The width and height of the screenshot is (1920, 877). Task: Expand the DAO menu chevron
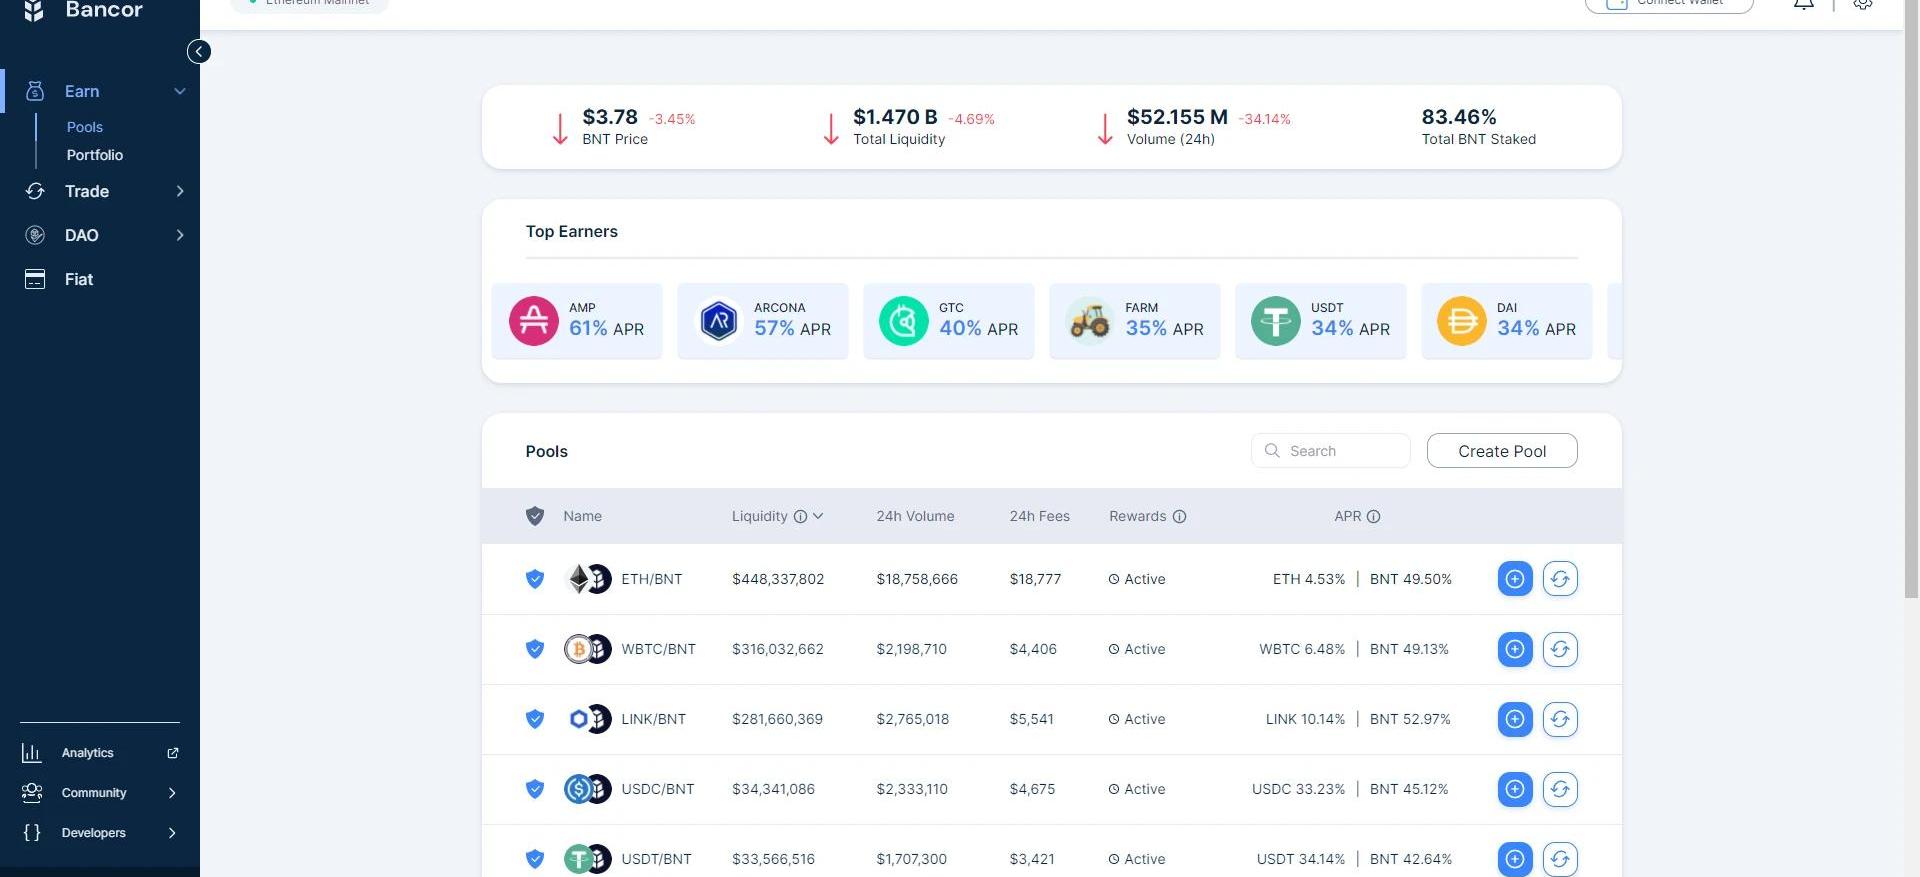(x=180, y=235)
